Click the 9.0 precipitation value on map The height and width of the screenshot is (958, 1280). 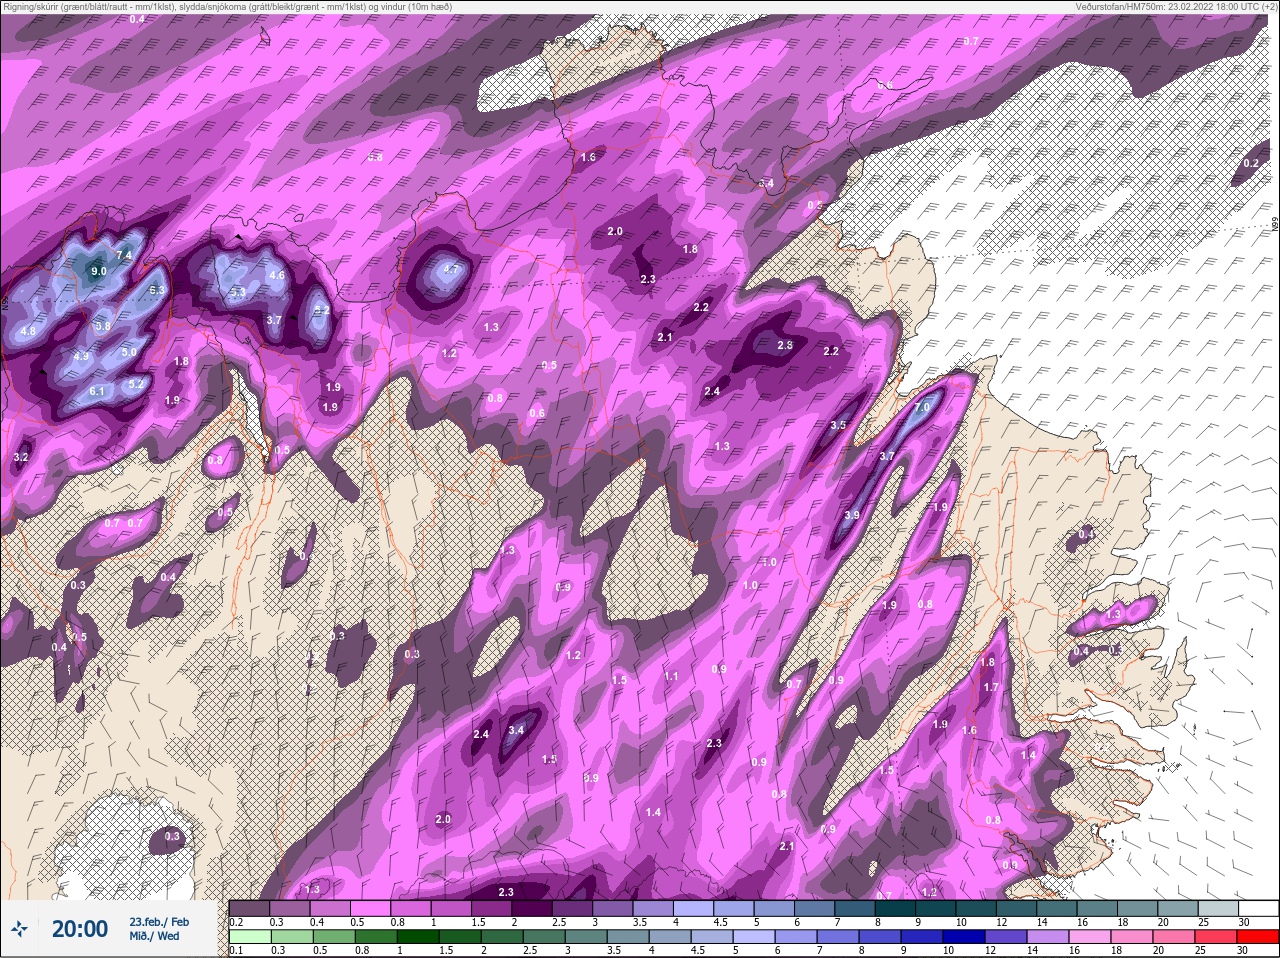tap(98, 271)
